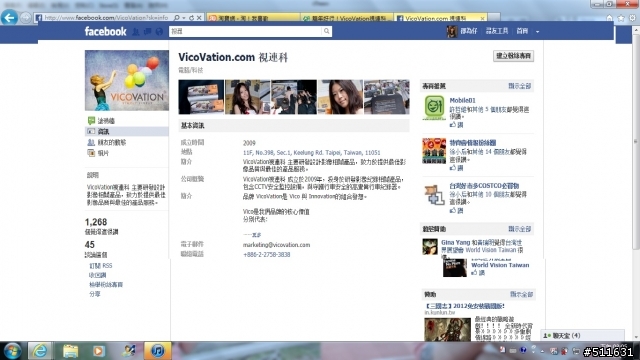The image size is (640, 360).
Task: Focus the facebook.com/VicoVation address bar
Action: tap(106, 18)
